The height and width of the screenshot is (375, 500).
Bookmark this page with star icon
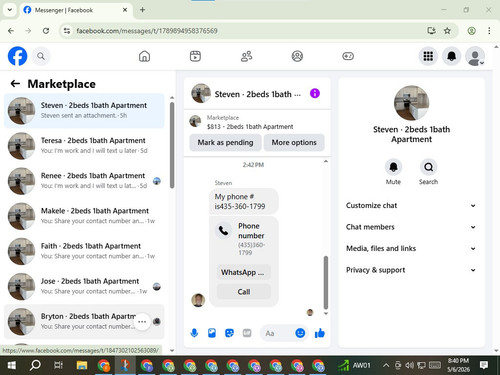(x=447, y=31)
